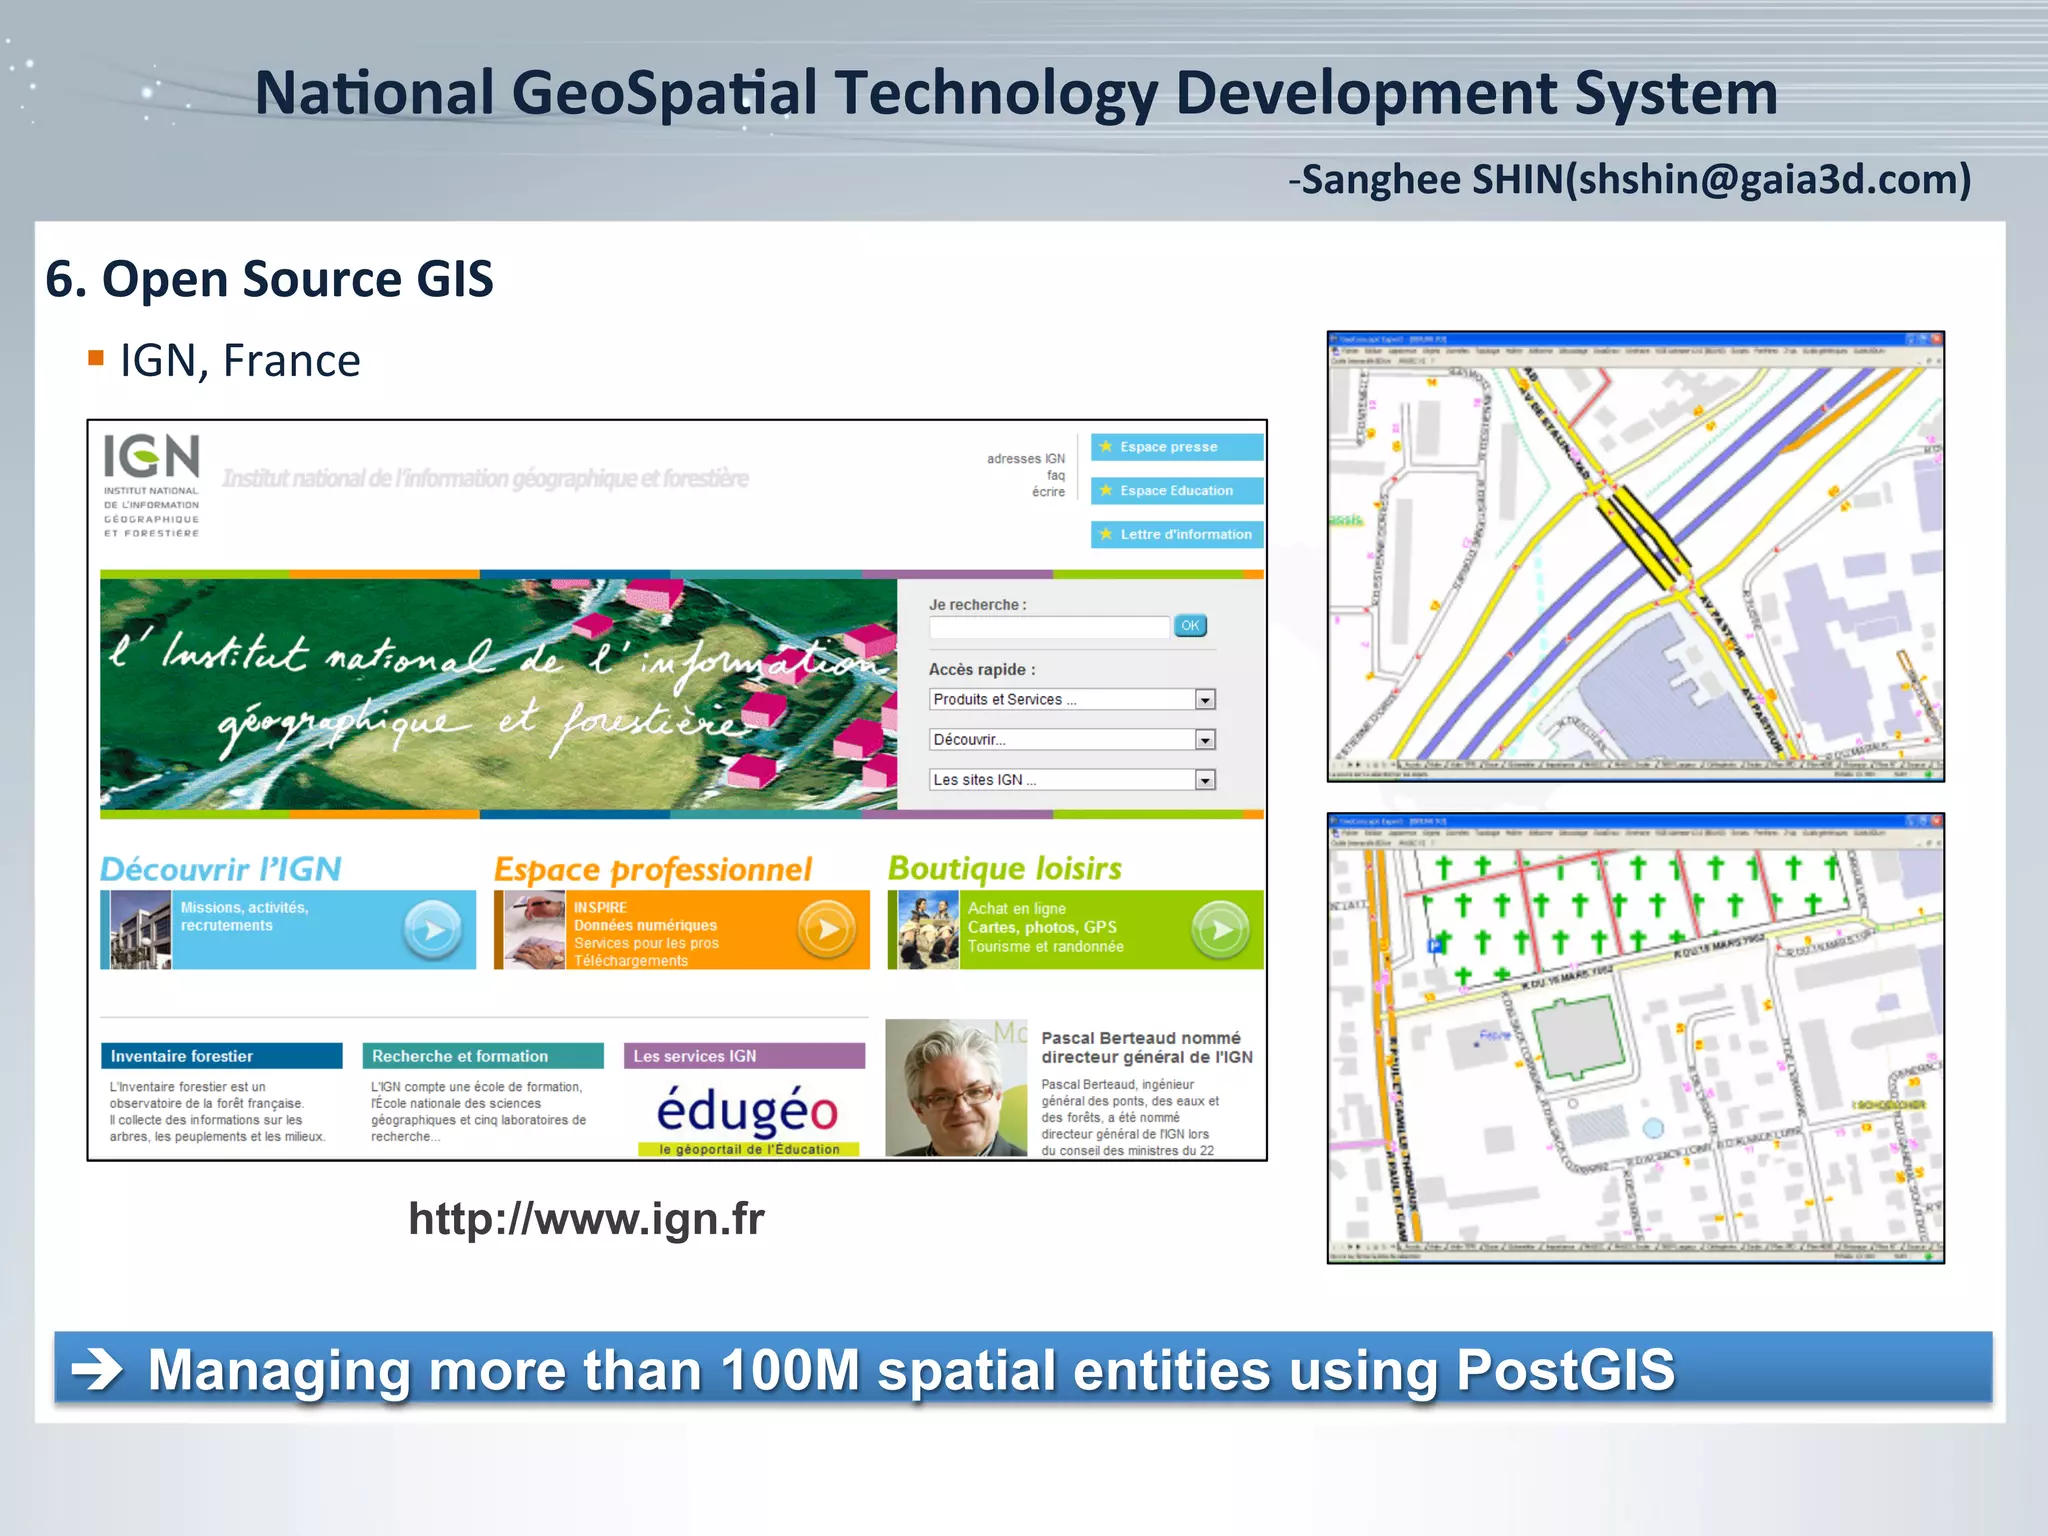
Task: Click the Espace presse button
Action: (x=1178, y=447)
